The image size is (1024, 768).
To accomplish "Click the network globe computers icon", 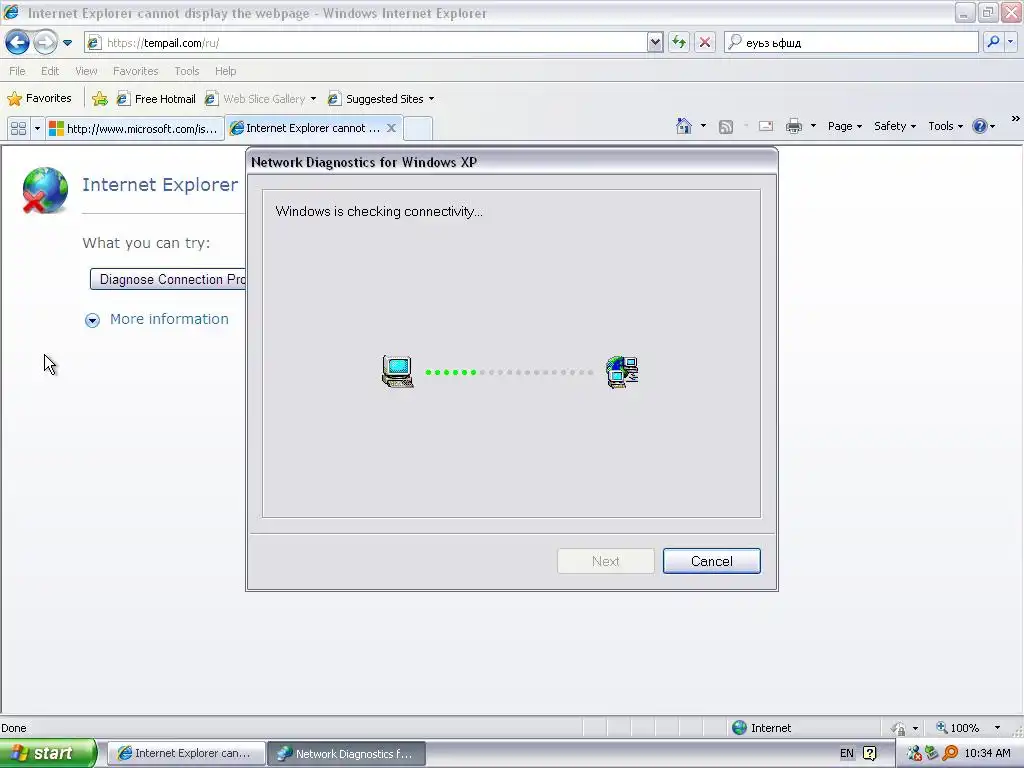I will tap(622, 372).
